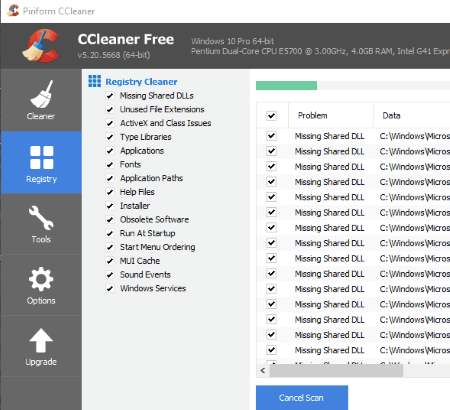This screenshot has width=450, height=410.
Task: Uncheck the first Missing Shared DLL result
Action: pyautogui.click(x=272, y=136)
